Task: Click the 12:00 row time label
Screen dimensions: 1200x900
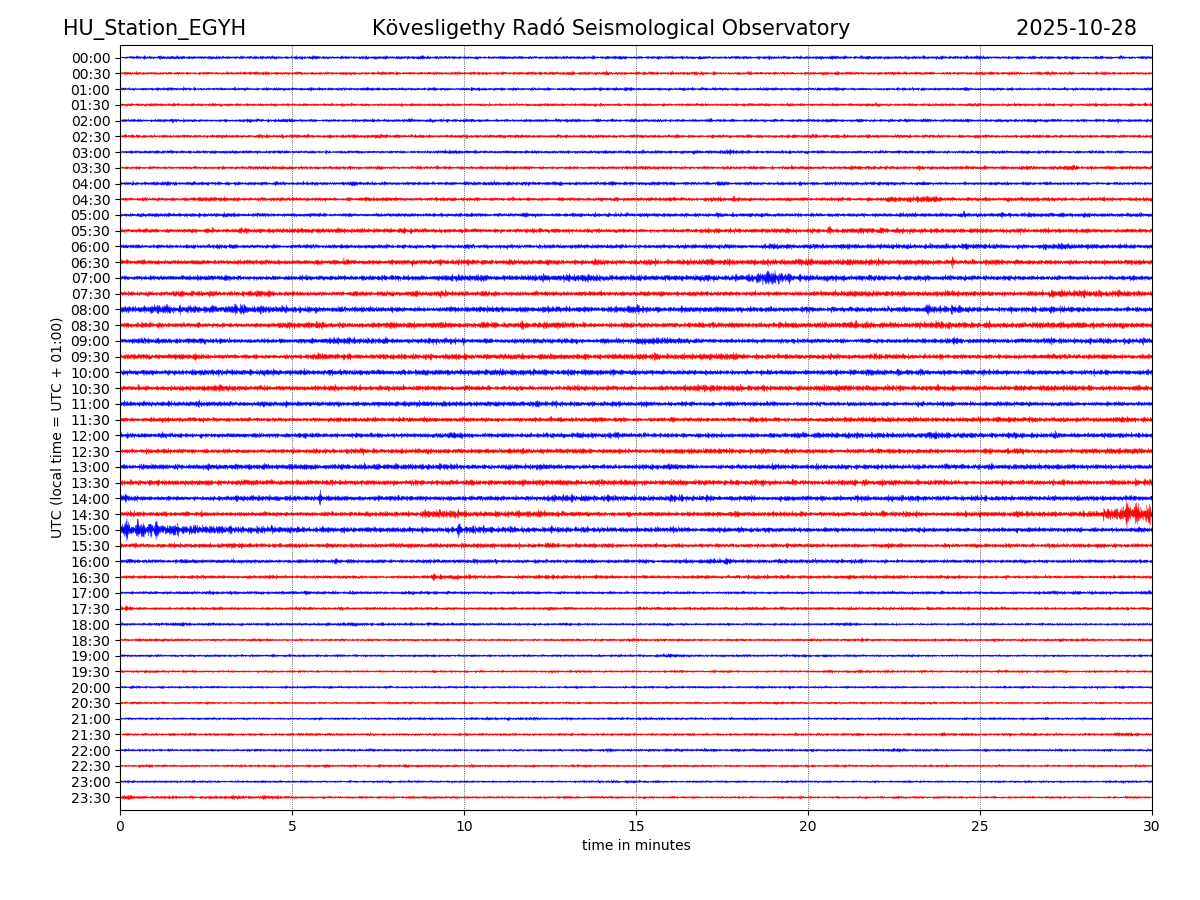Action: coord(90,436)
